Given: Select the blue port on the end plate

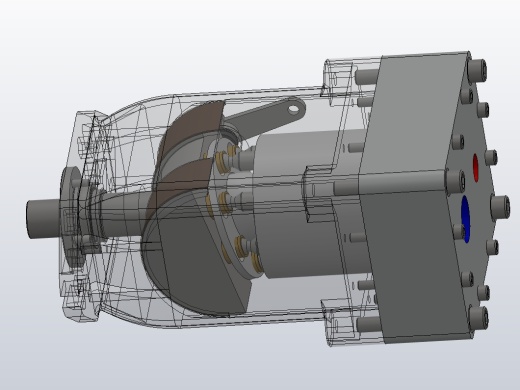Looking at the screenshot, I should coord(466,219).
